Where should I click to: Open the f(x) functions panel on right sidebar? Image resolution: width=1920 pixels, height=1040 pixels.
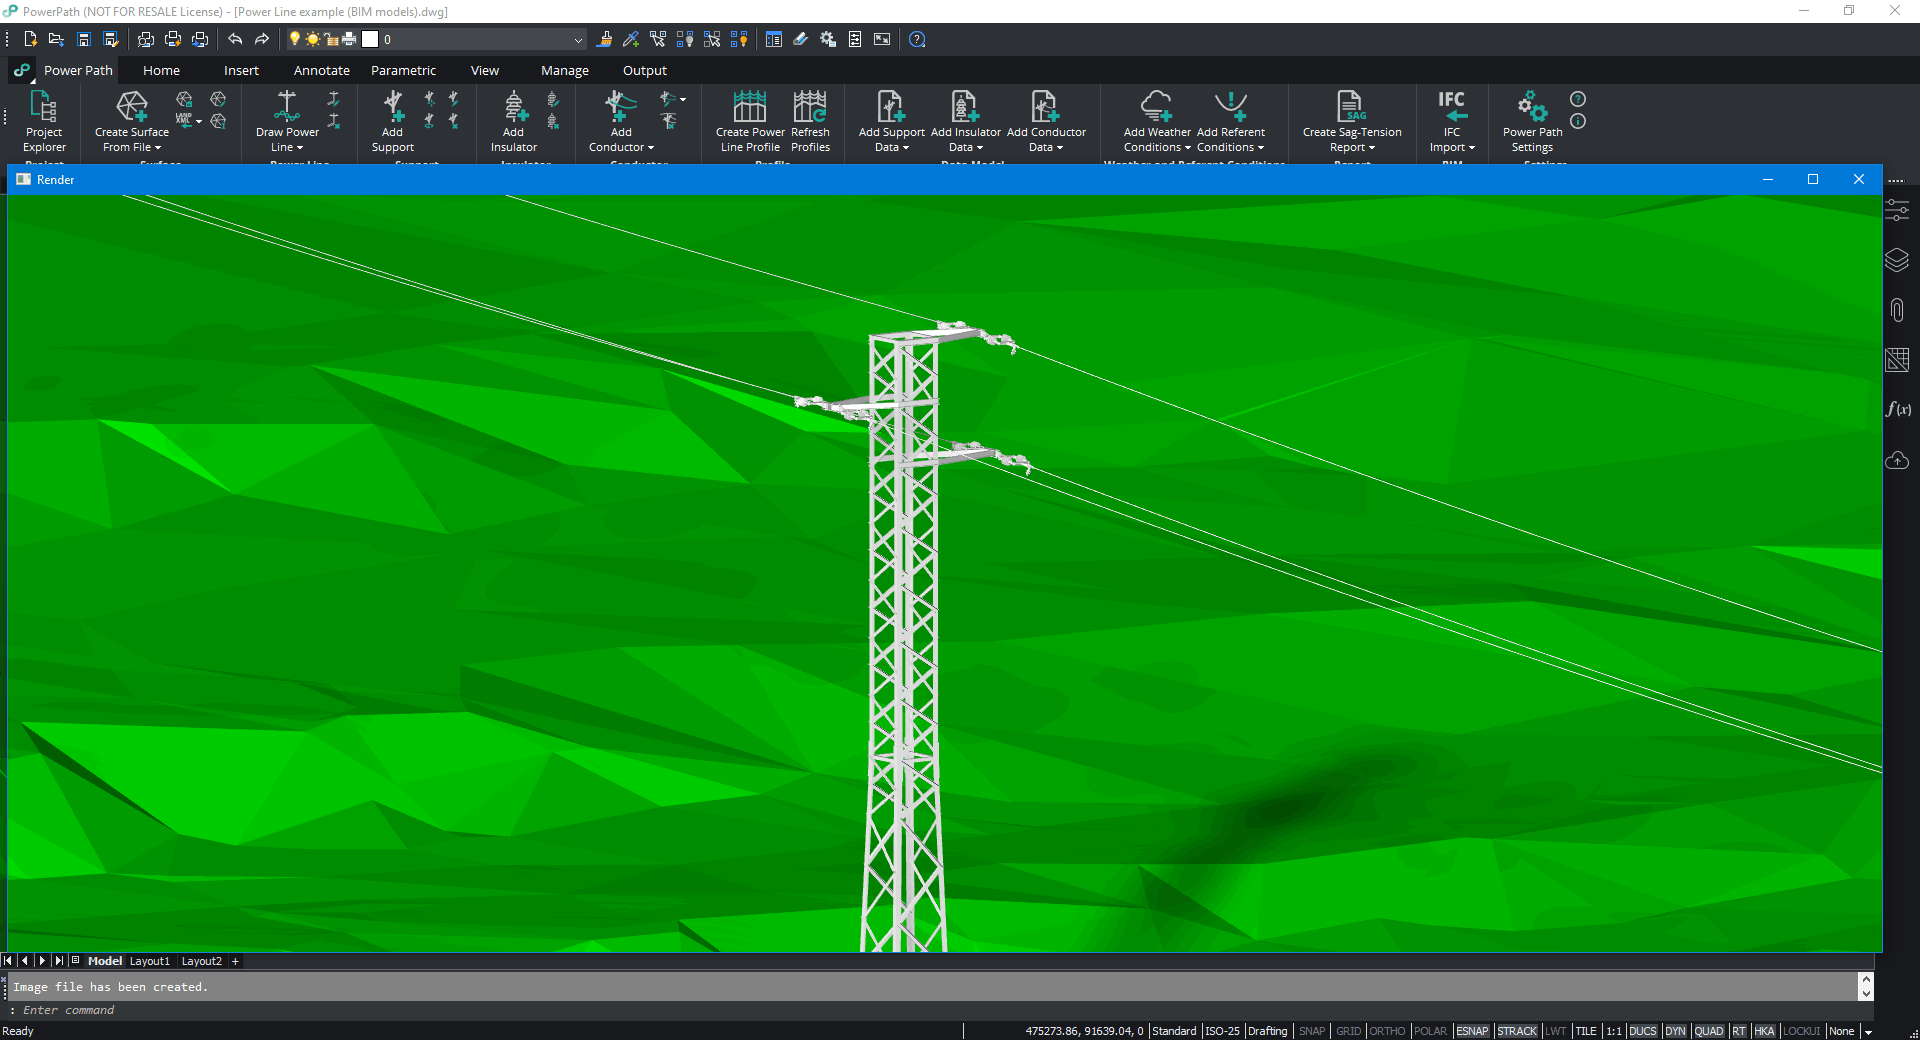(1897, 410)
